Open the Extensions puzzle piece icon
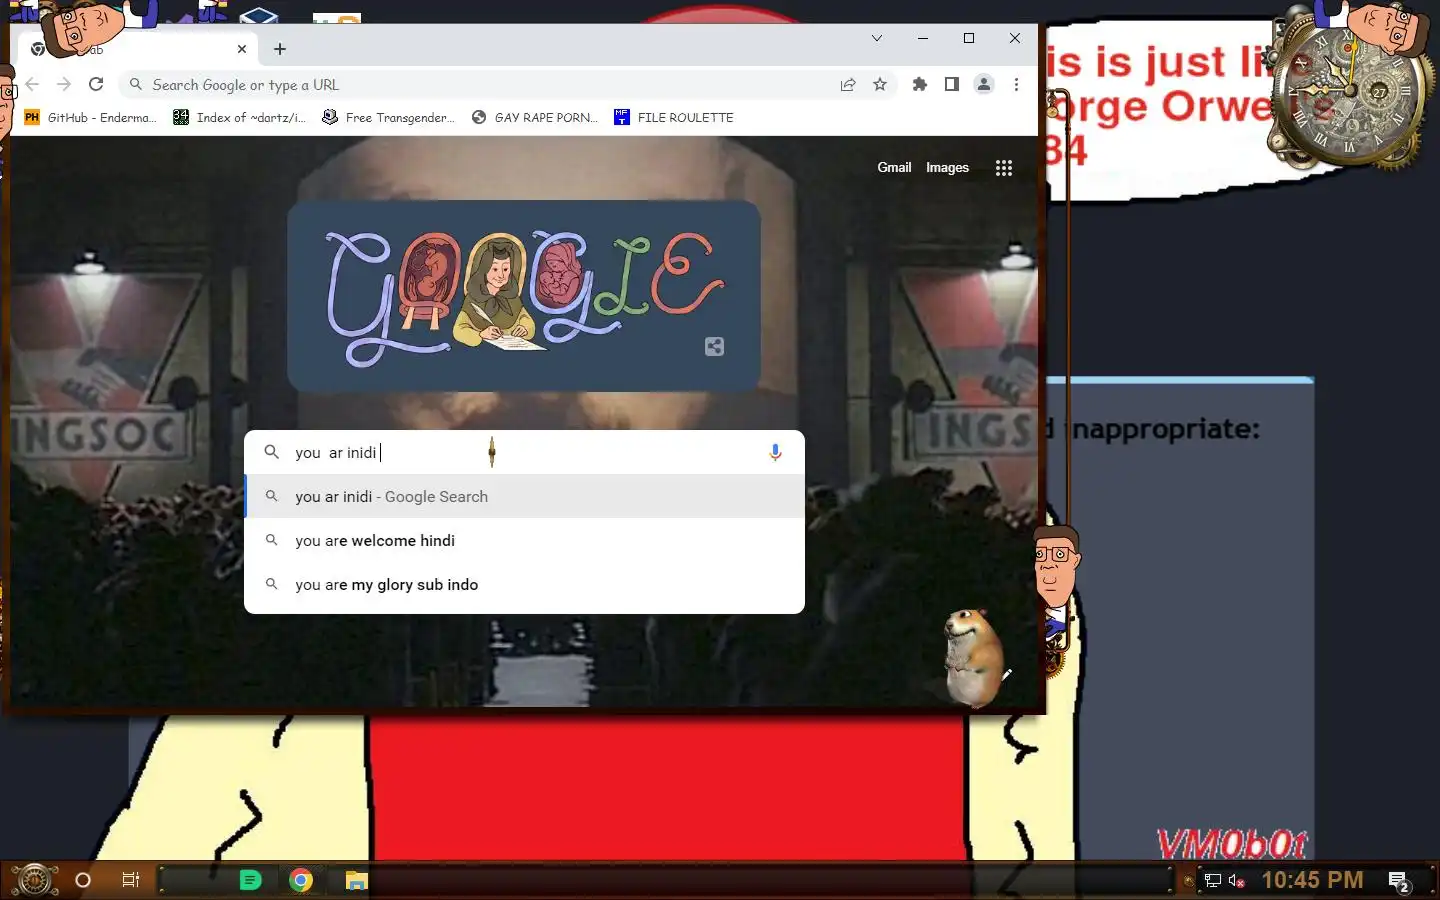Viewport: 1440px width, 900px height. click(920, 84)
